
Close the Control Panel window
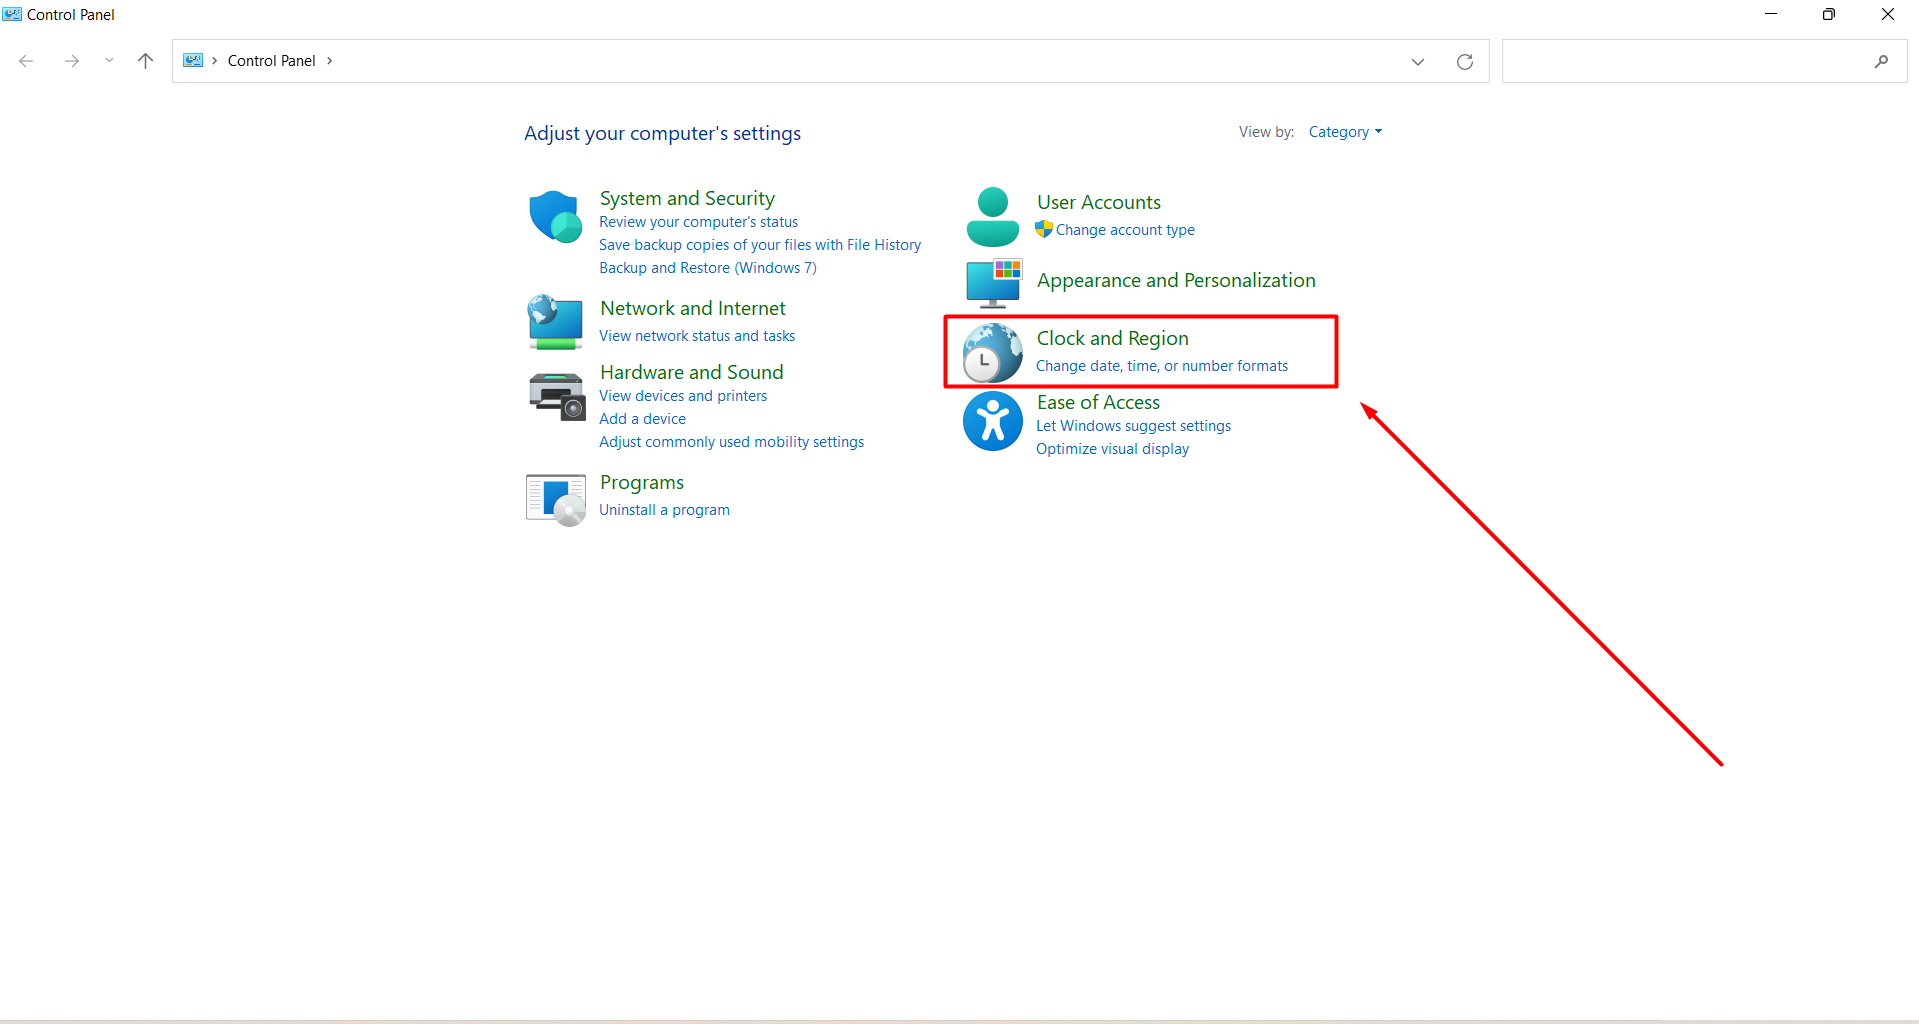pyautogui.click(x=1888, y=14)
